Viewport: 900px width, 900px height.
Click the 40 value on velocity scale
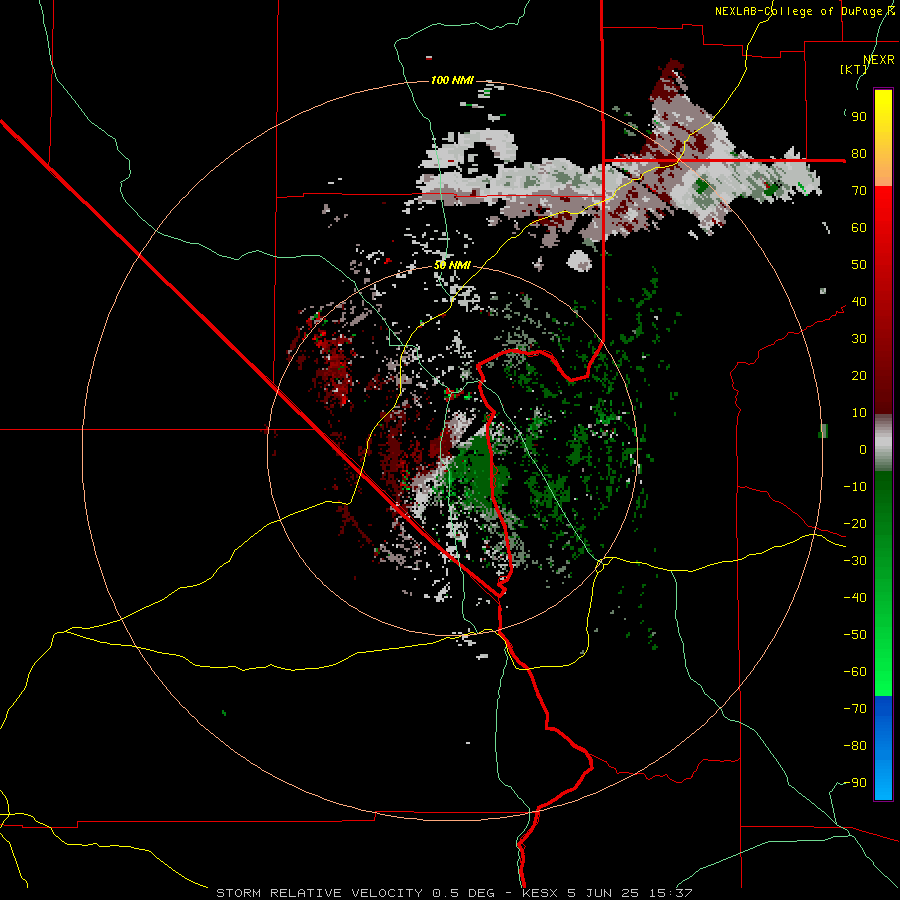point(859,302)
